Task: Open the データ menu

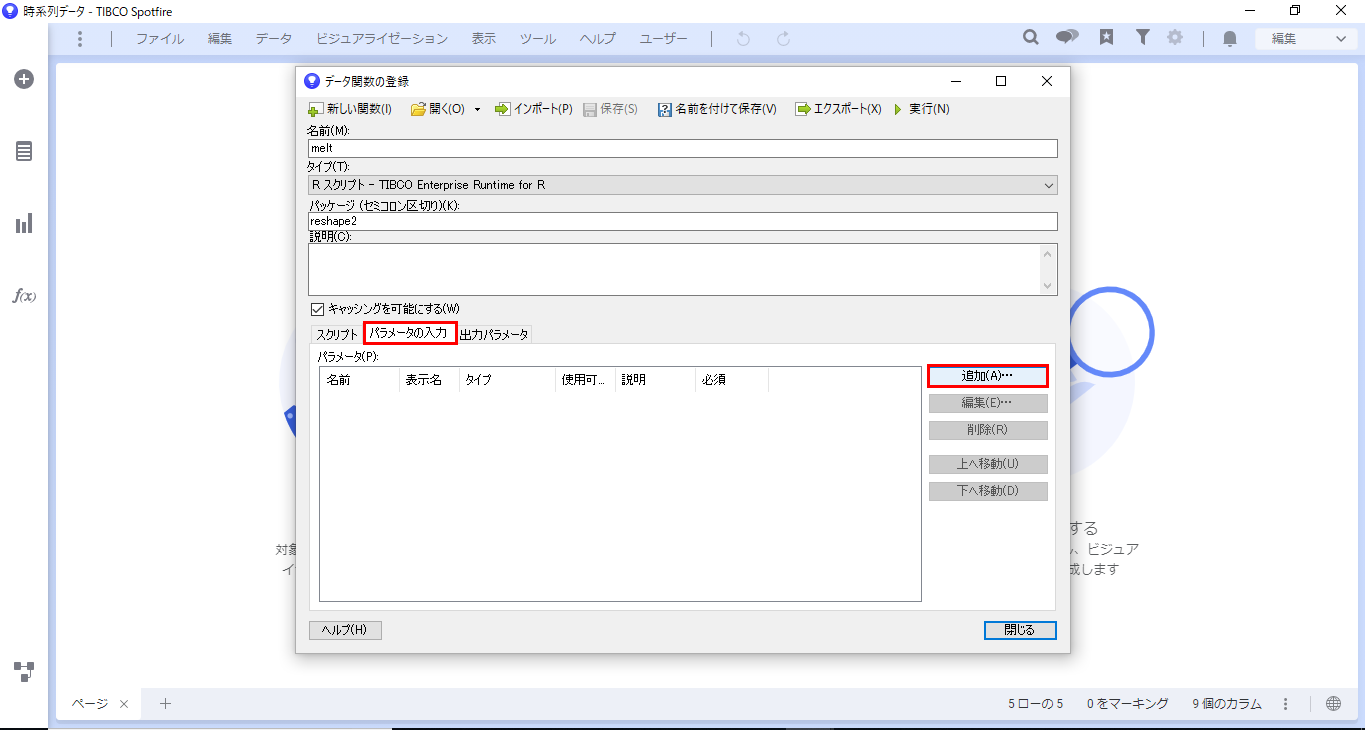Action: coord(274,39)
